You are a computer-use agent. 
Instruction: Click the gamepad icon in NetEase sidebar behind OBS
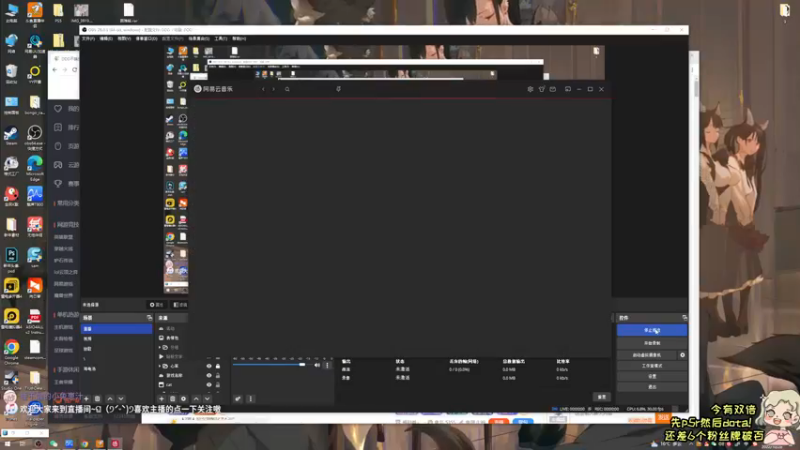pos(58,165)
